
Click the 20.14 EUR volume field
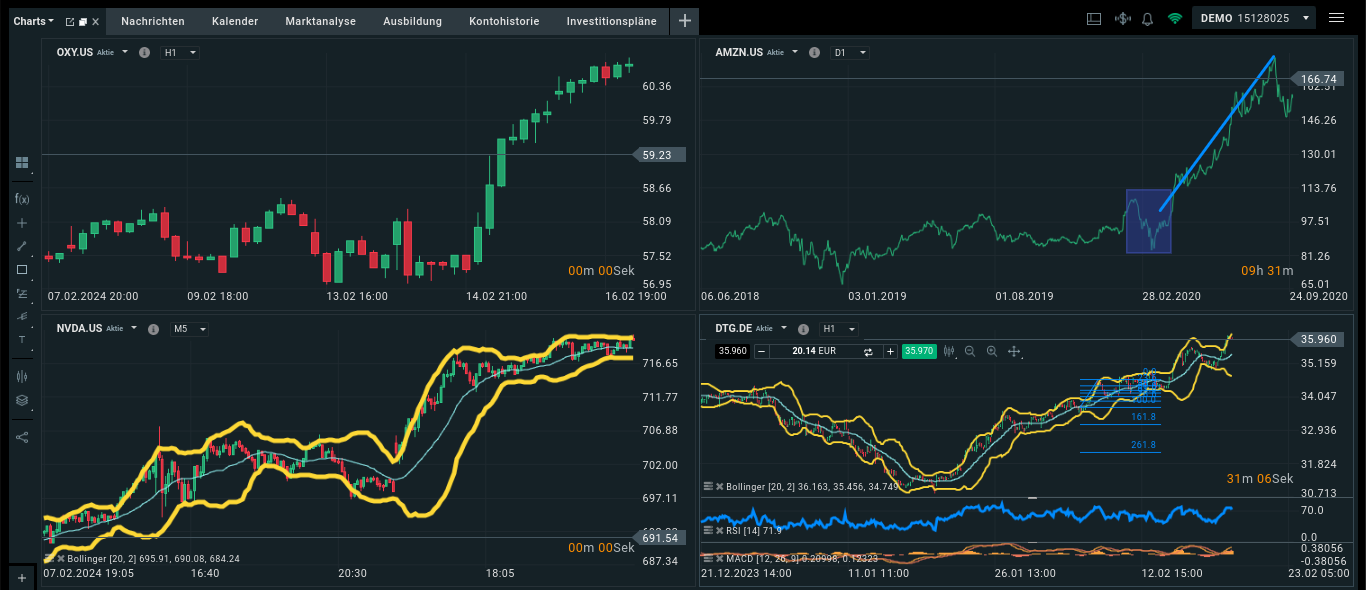click(814, 351)
